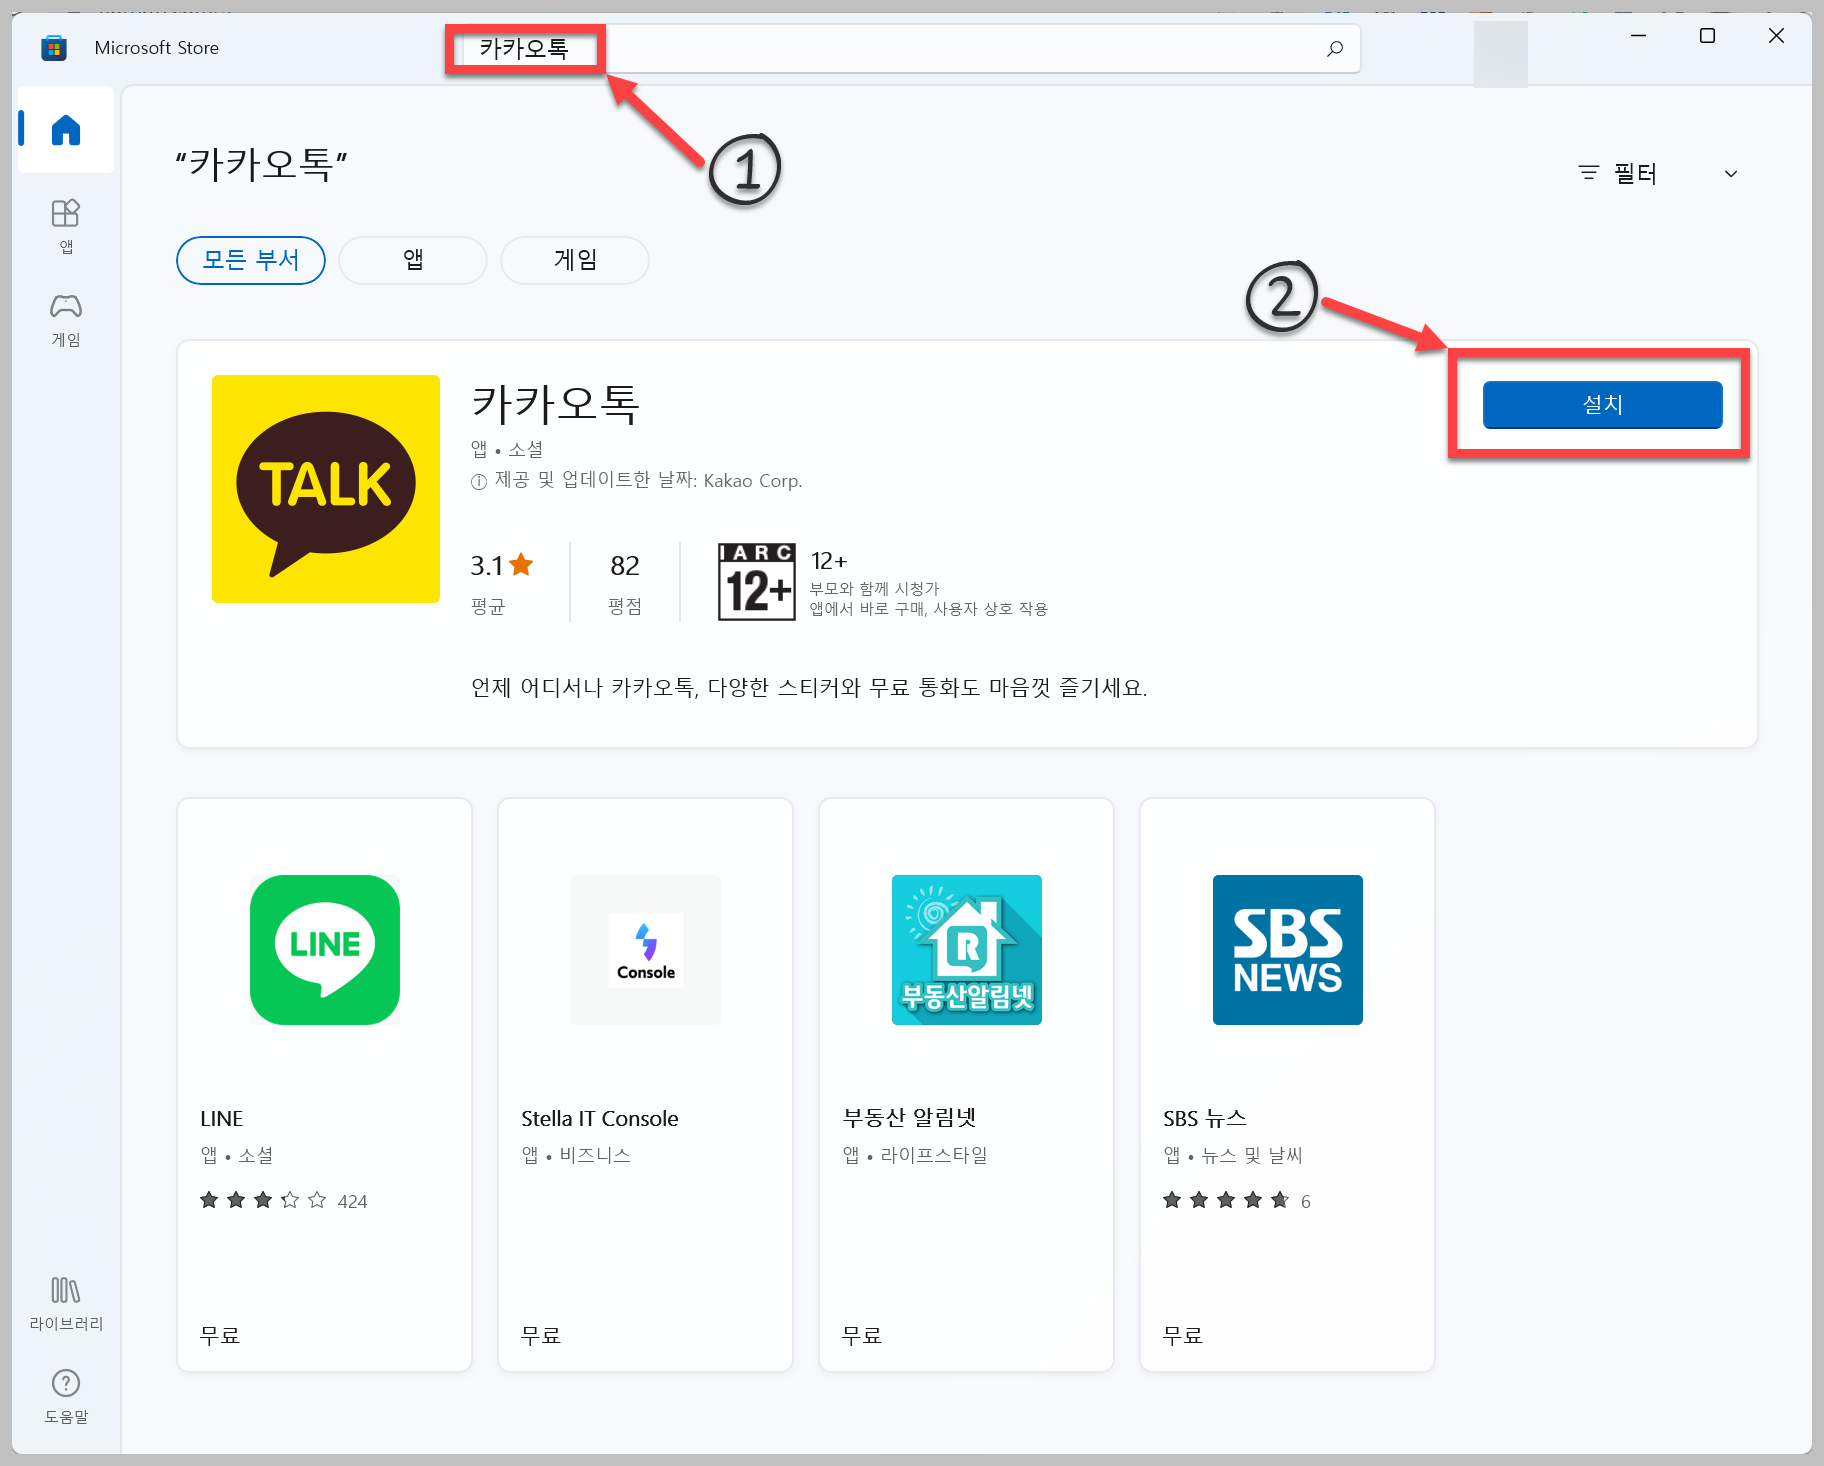Click 무료 price on the LINE card
The image size is (1824, 1466).
click(x=220, y=1335)
